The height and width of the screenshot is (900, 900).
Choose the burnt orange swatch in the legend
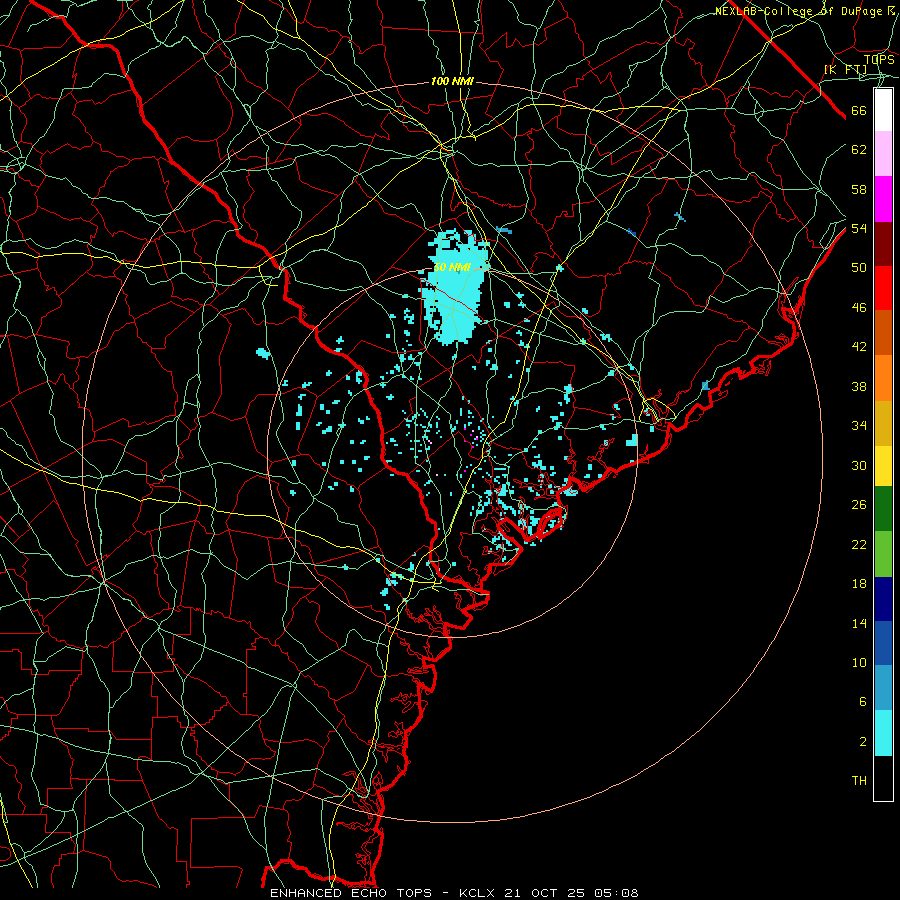click(x=883, y=332)
